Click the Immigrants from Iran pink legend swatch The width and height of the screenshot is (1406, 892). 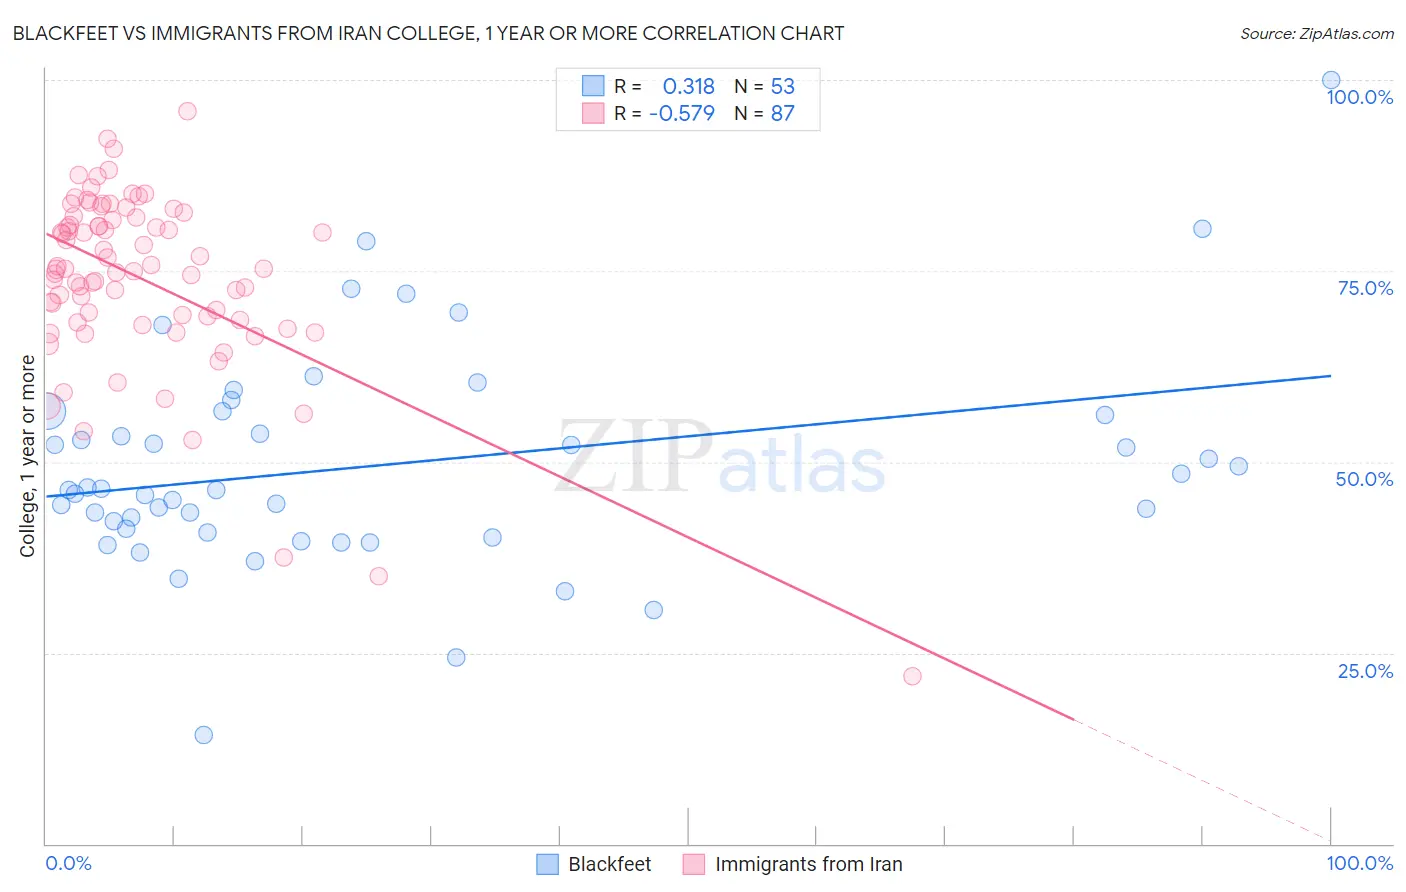[694, 864]
